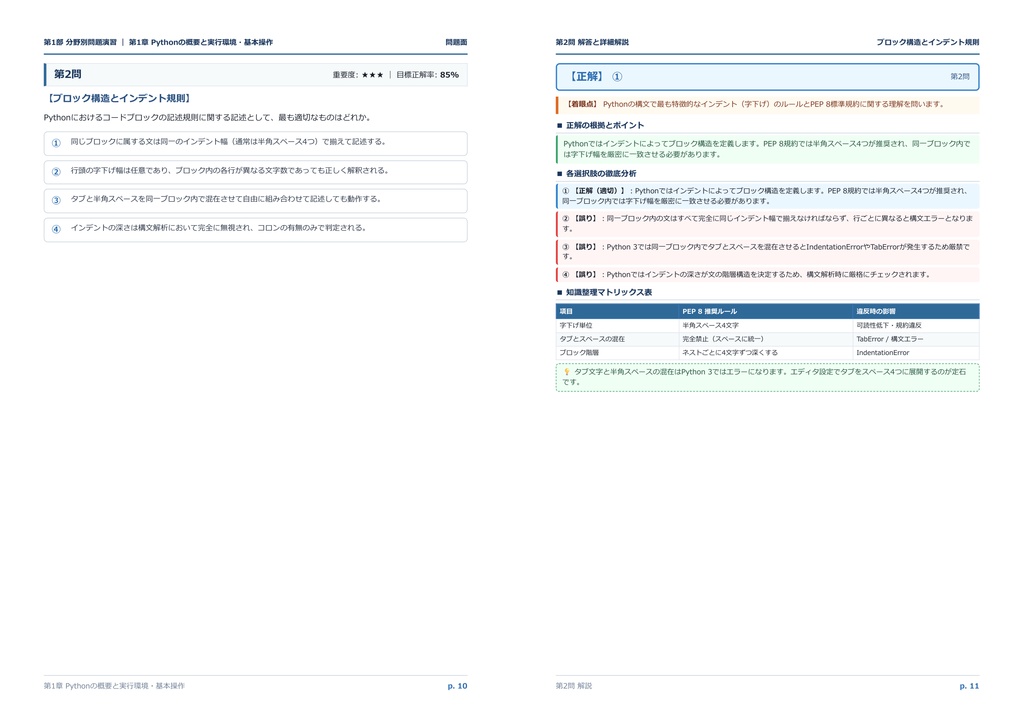The height and width of the screenshot is (724, 1024).
Task: Click the p. 11 page number
Action: coord(969,686)
